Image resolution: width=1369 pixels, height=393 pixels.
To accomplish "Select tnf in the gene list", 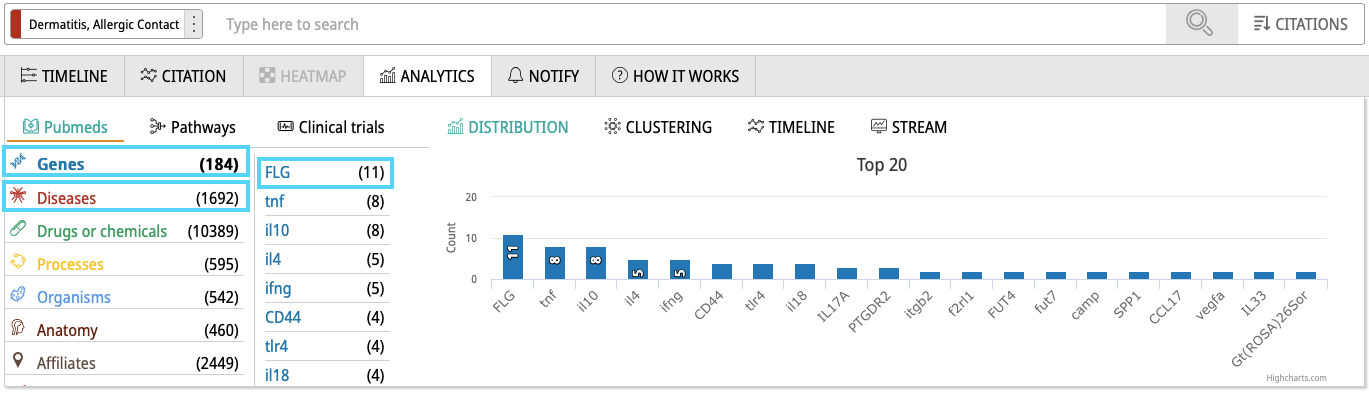I will (325, 202).
